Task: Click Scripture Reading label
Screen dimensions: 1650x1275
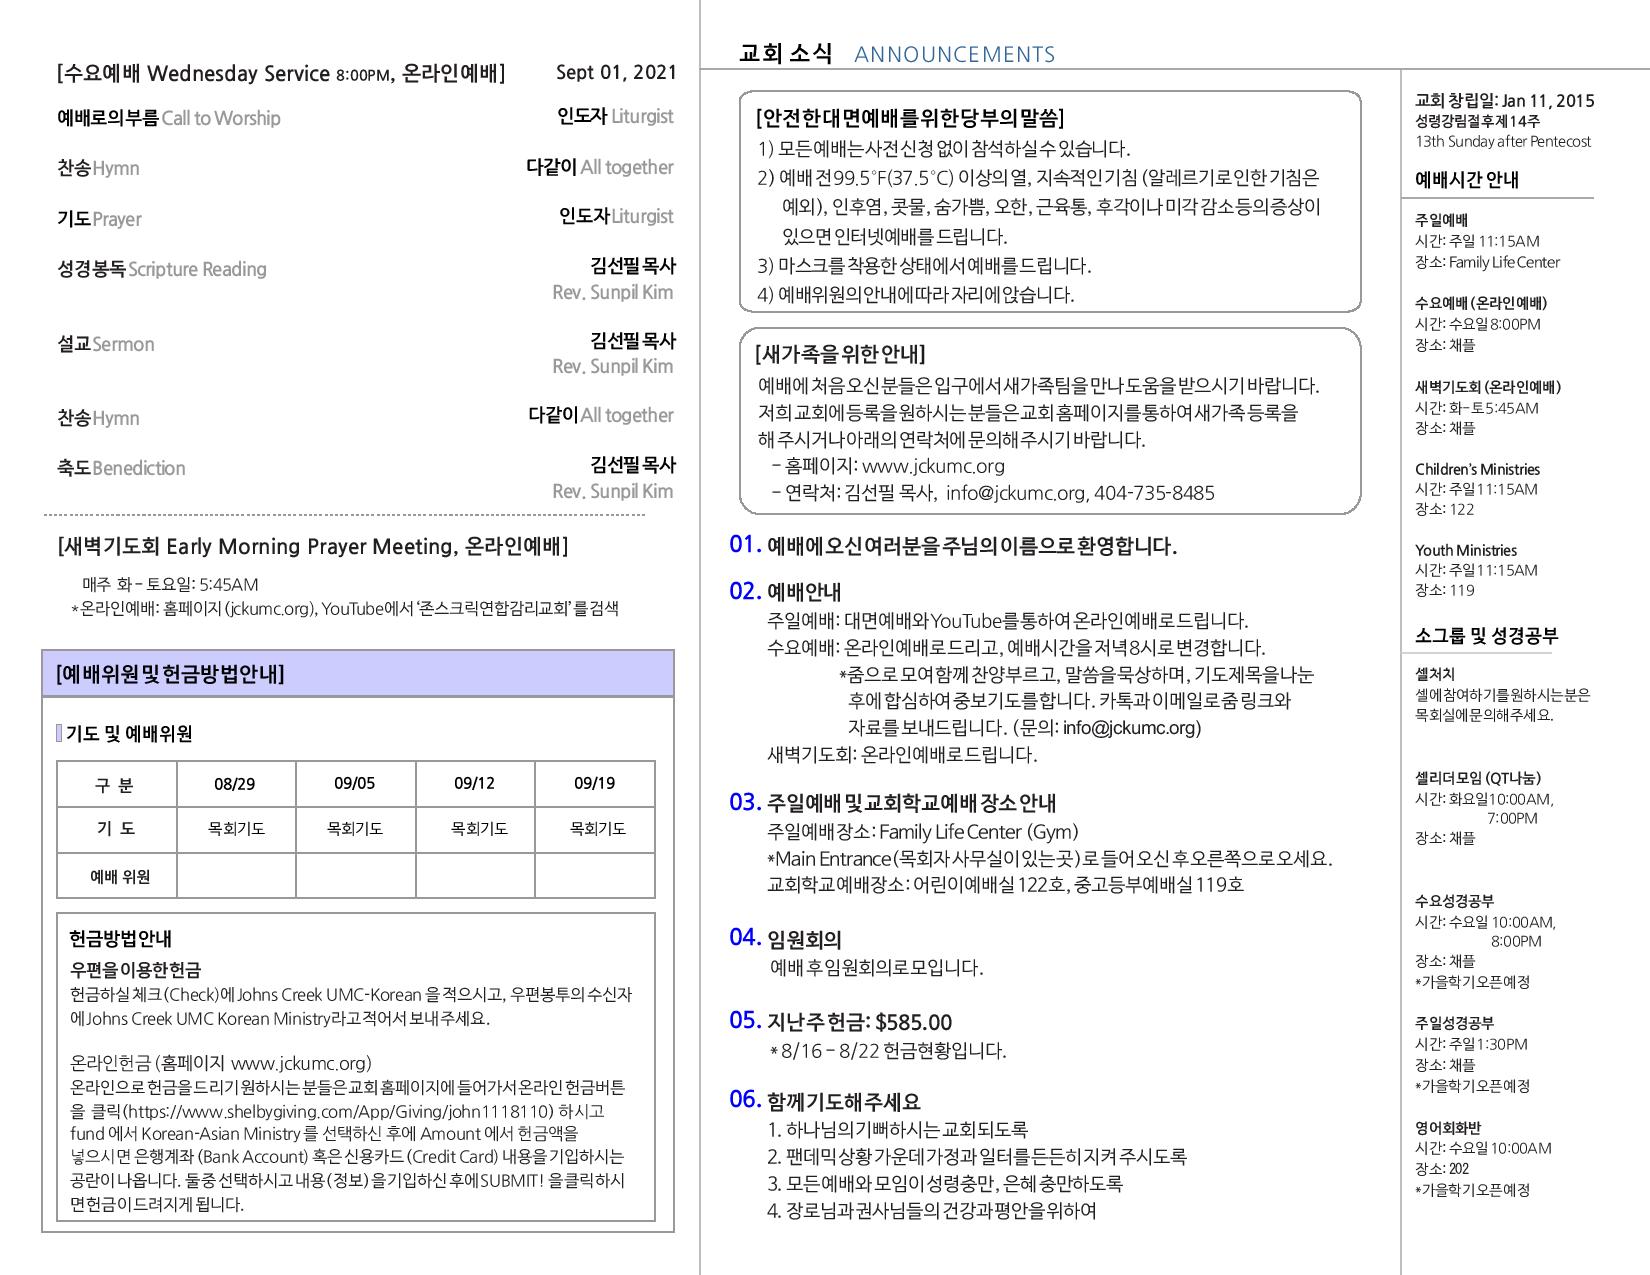Action: (197, 269)
